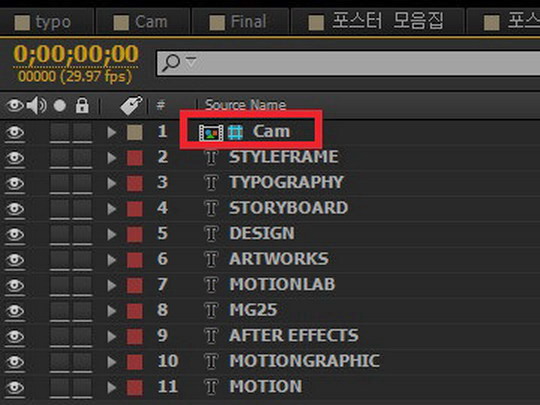540x405 pixels.
Task: Click the search magnifier icon in timeline
Action: click(171, 63)
